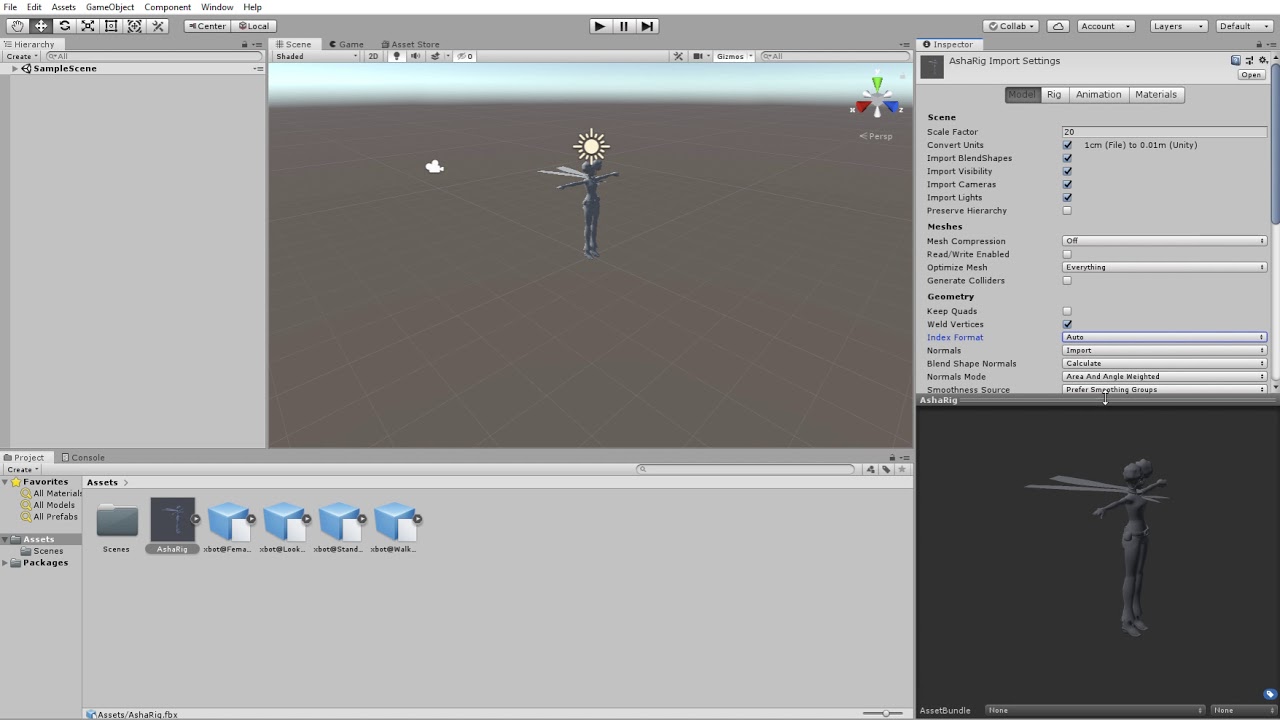Select the Scale tool
Viewport: 1280px width, 720px height.
[x=88, y=25]
